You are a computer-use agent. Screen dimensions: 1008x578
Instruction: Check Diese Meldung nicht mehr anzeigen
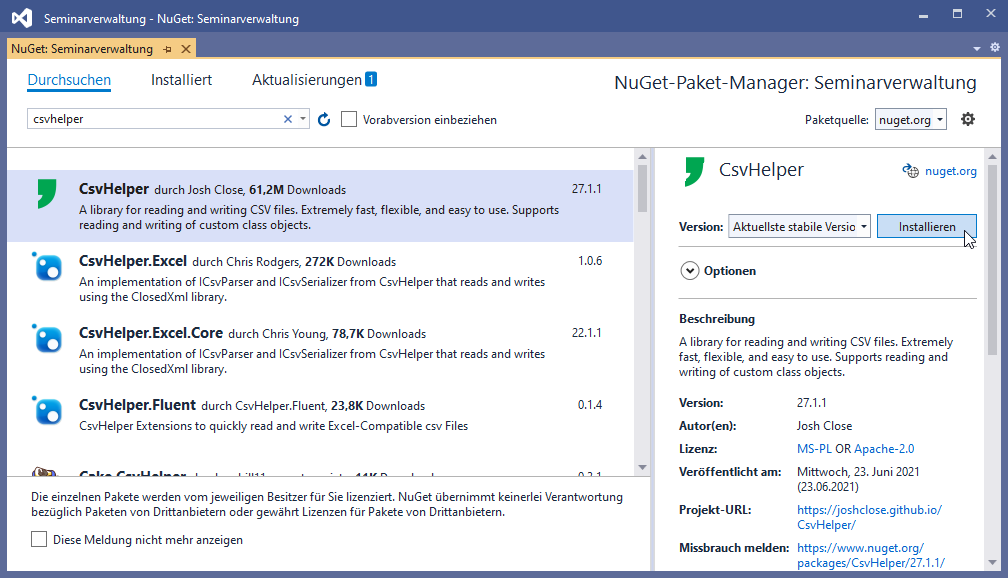(x=39, y=539)
